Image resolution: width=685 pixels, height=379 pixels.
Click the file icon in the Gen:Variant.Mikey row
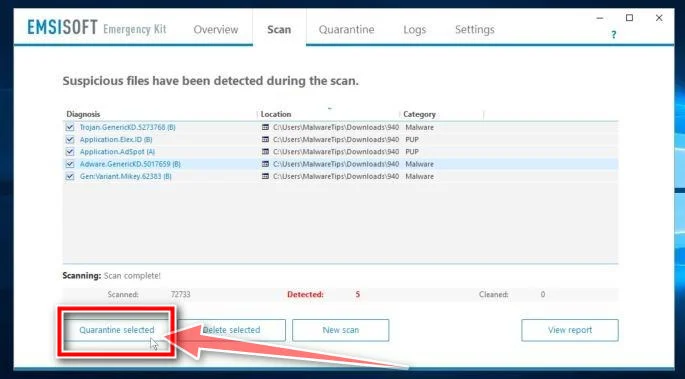click(x=265, y=176)
